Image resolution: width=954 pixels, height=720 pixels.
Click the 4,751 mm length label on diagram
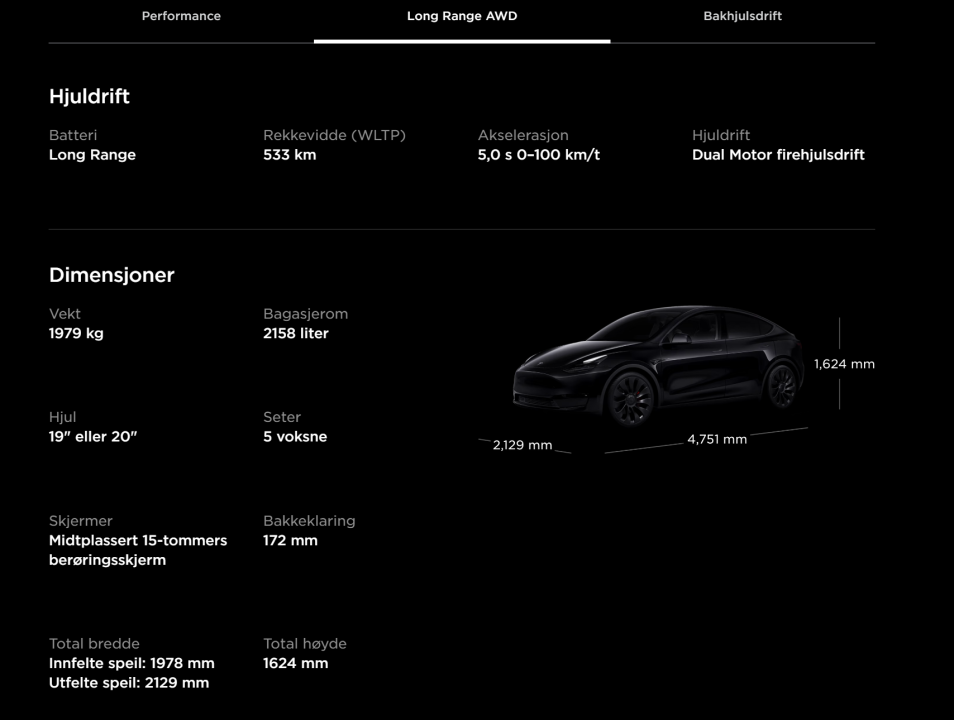click(x=716, y=440)
